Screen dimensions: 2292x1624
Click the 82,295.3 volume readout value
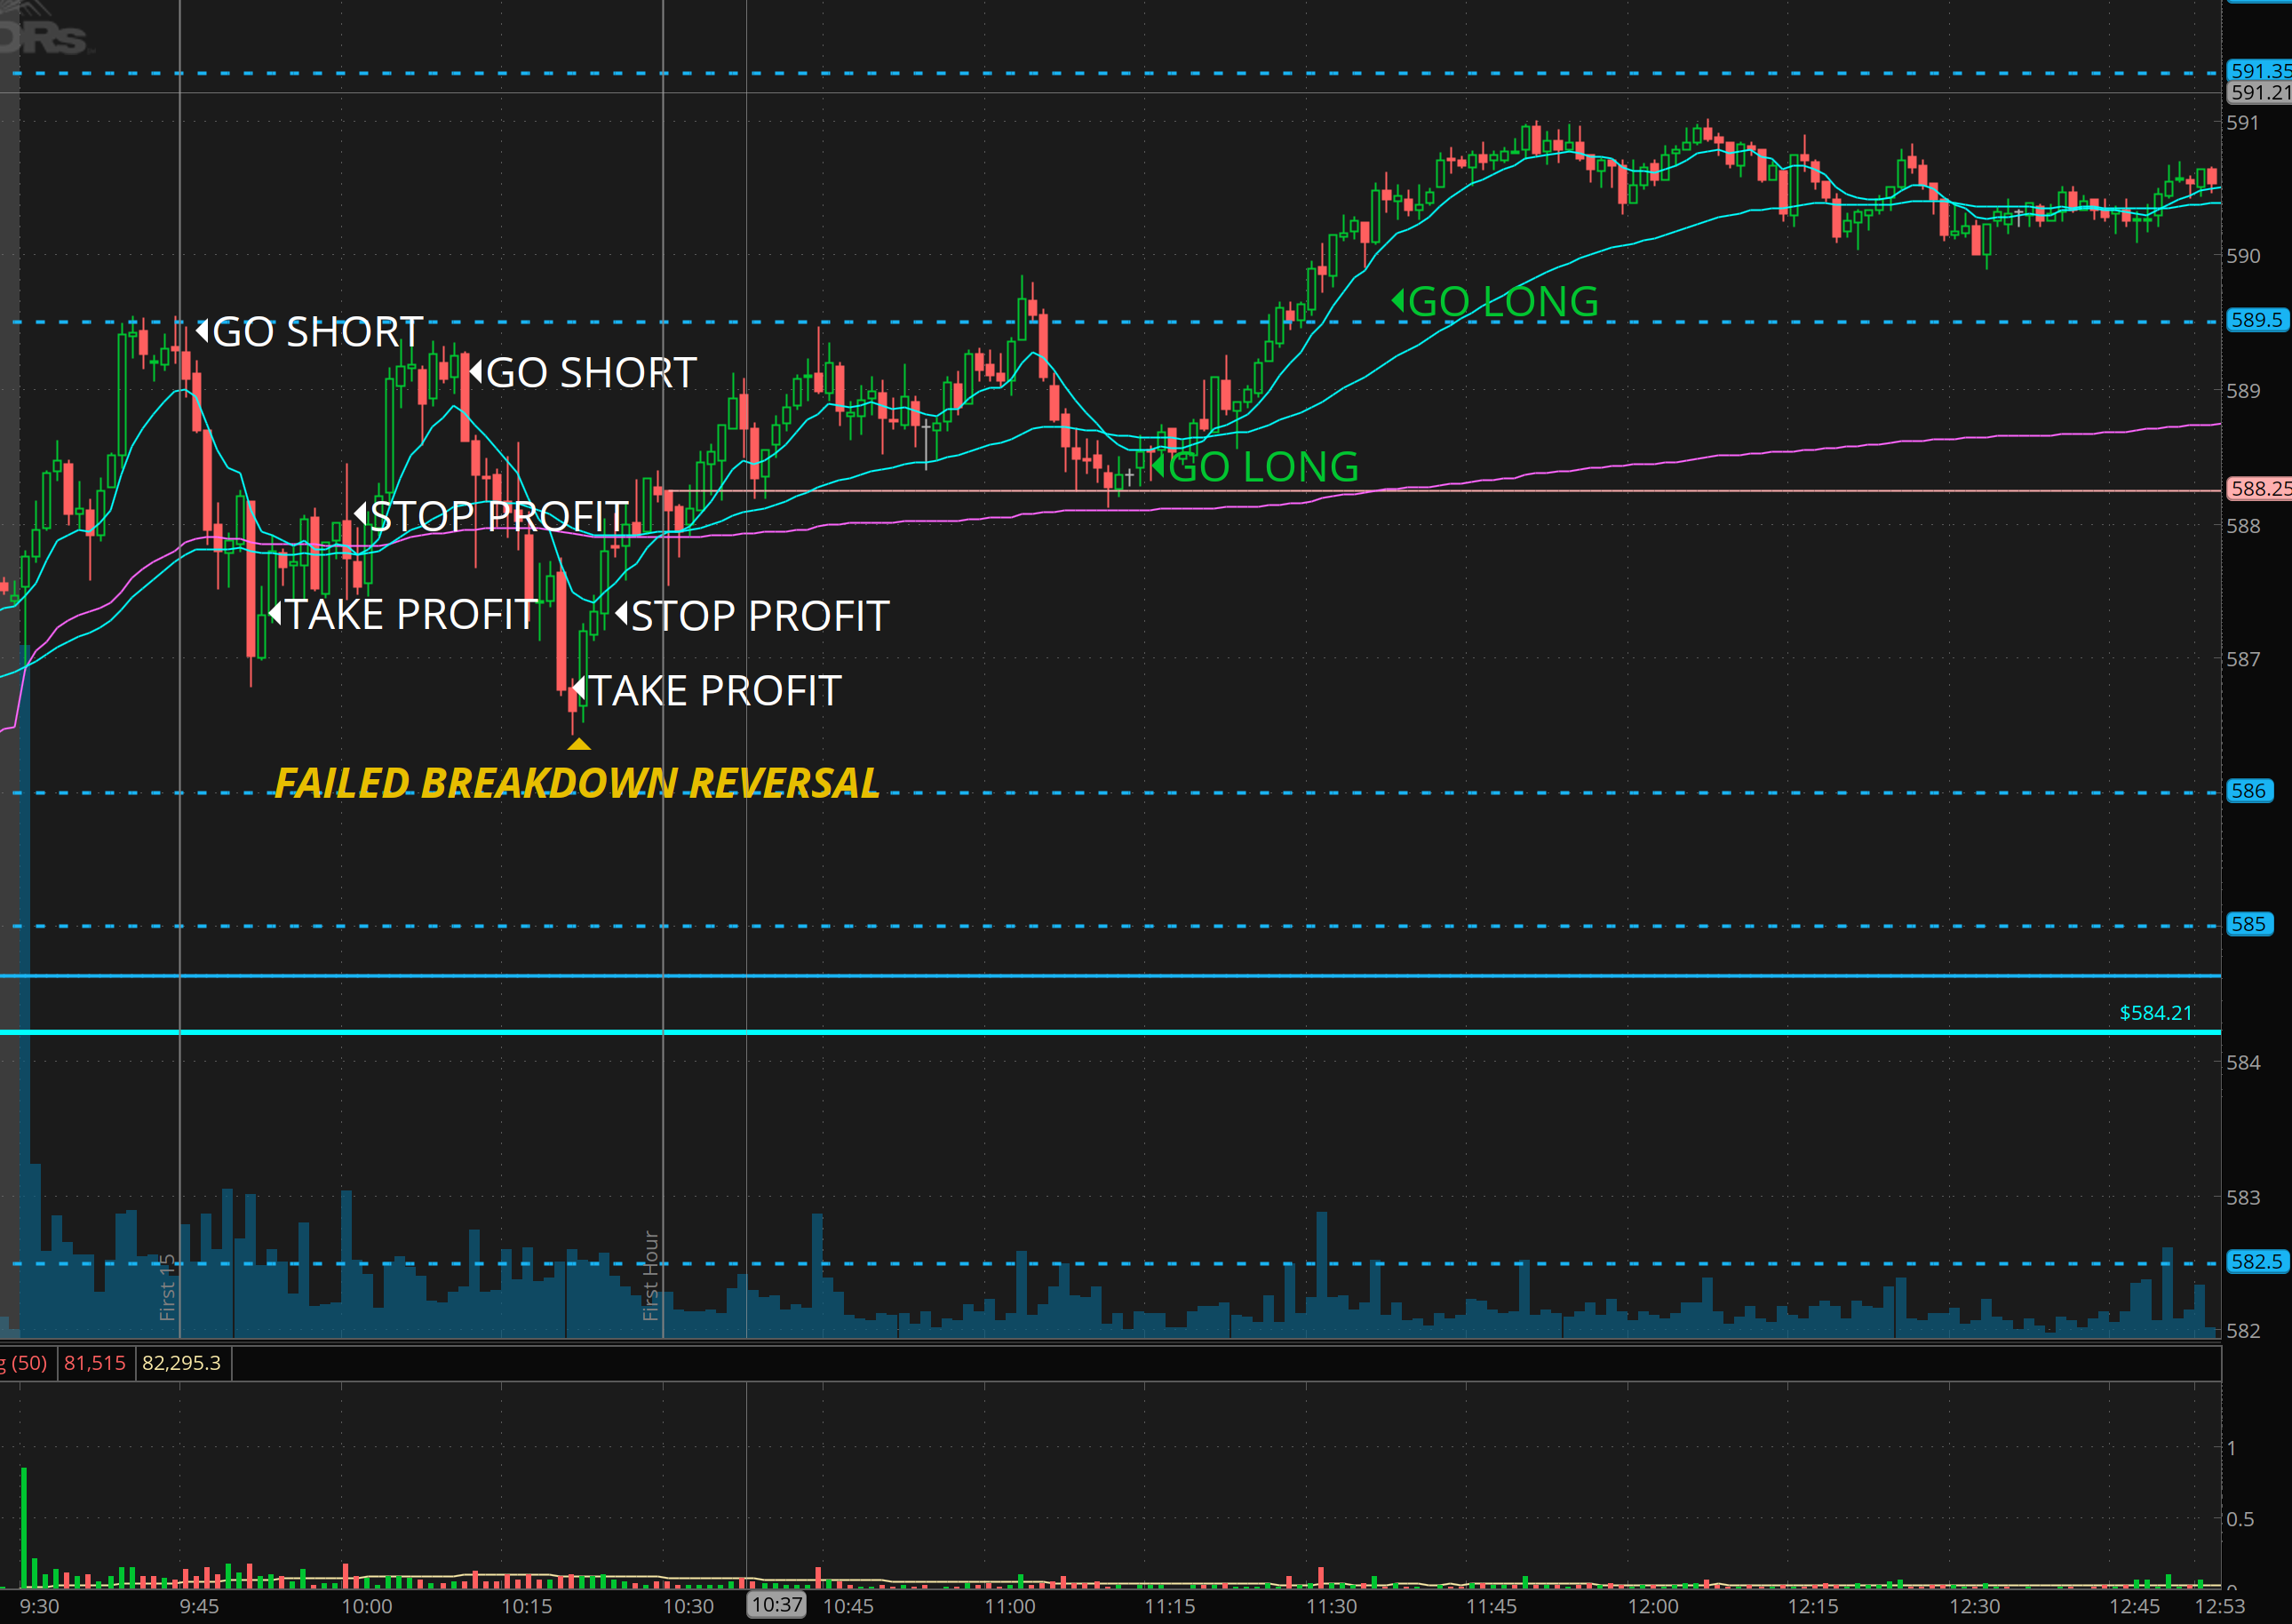tap(183, 1362)
